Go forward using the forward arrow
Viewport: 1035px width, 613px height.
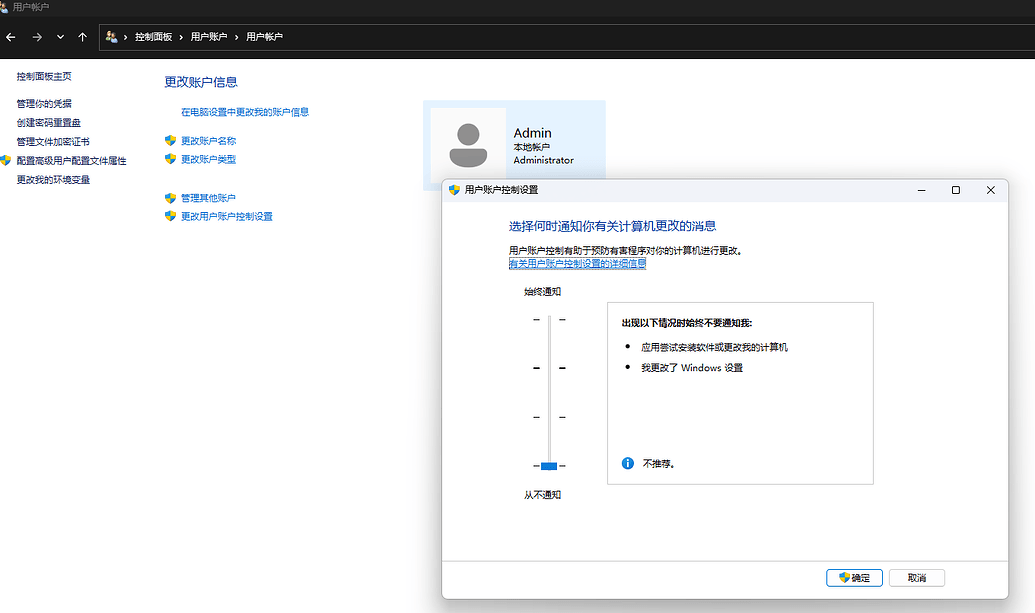pyautogui.click(x=37, y=37)
